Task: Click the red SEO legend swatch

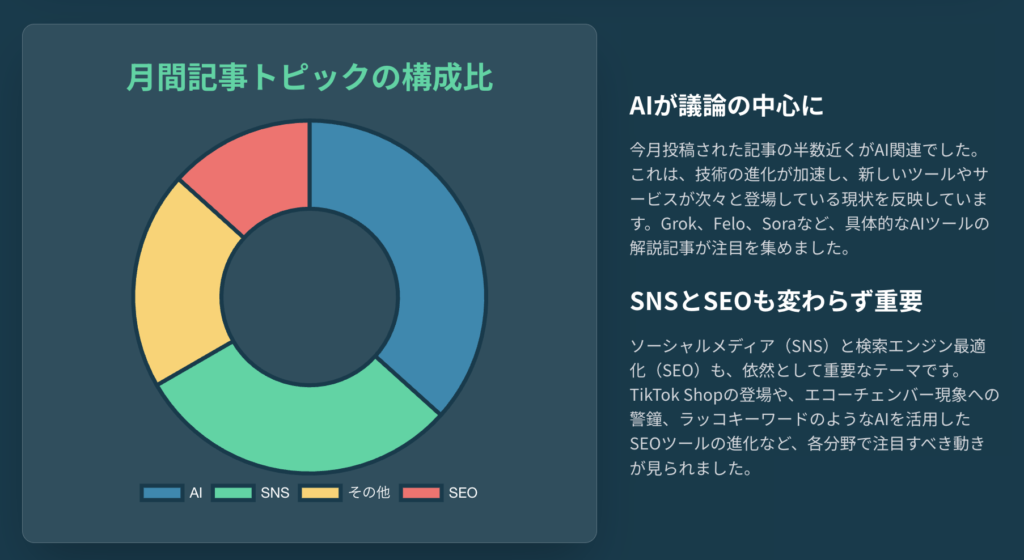Action: [x=421, y=493]
